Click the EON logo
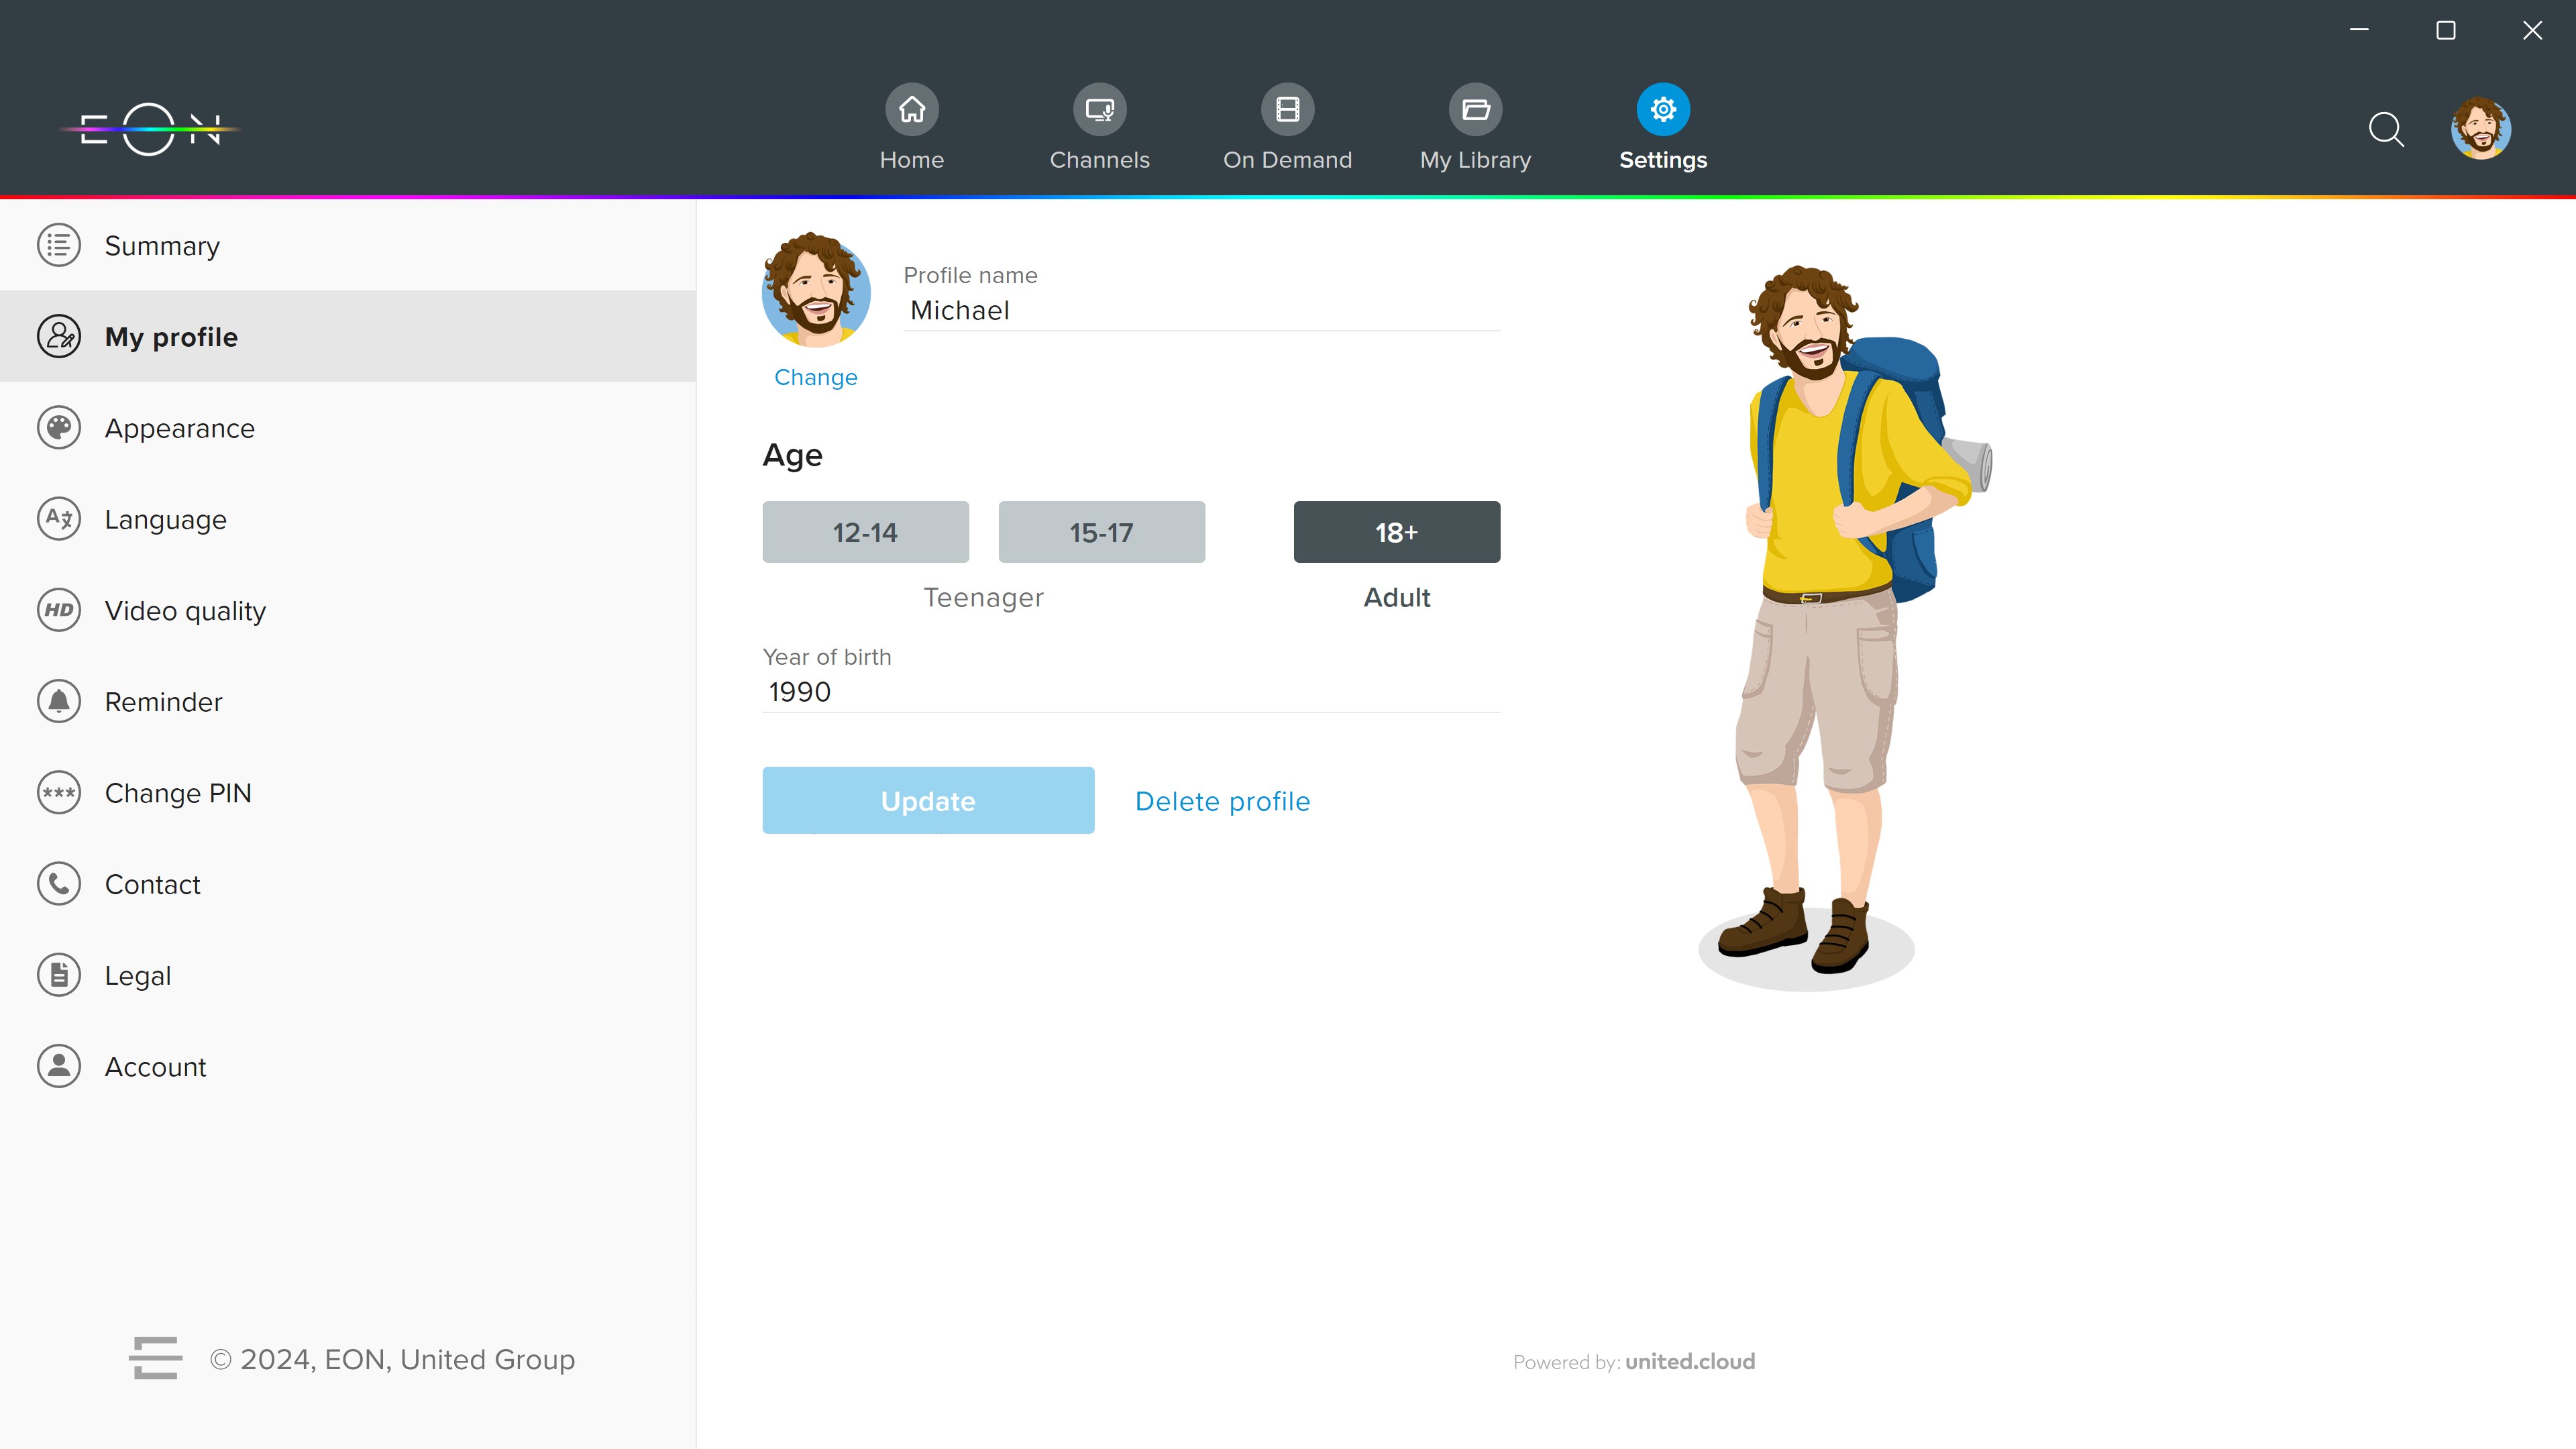 tap(150, 129)
